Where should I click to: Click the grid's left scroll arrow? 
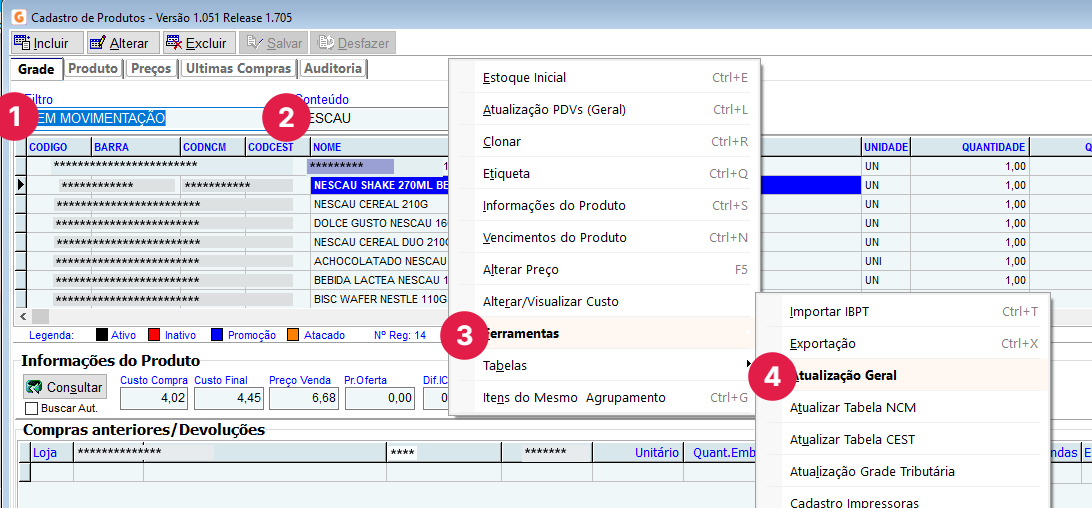point(22,316)
